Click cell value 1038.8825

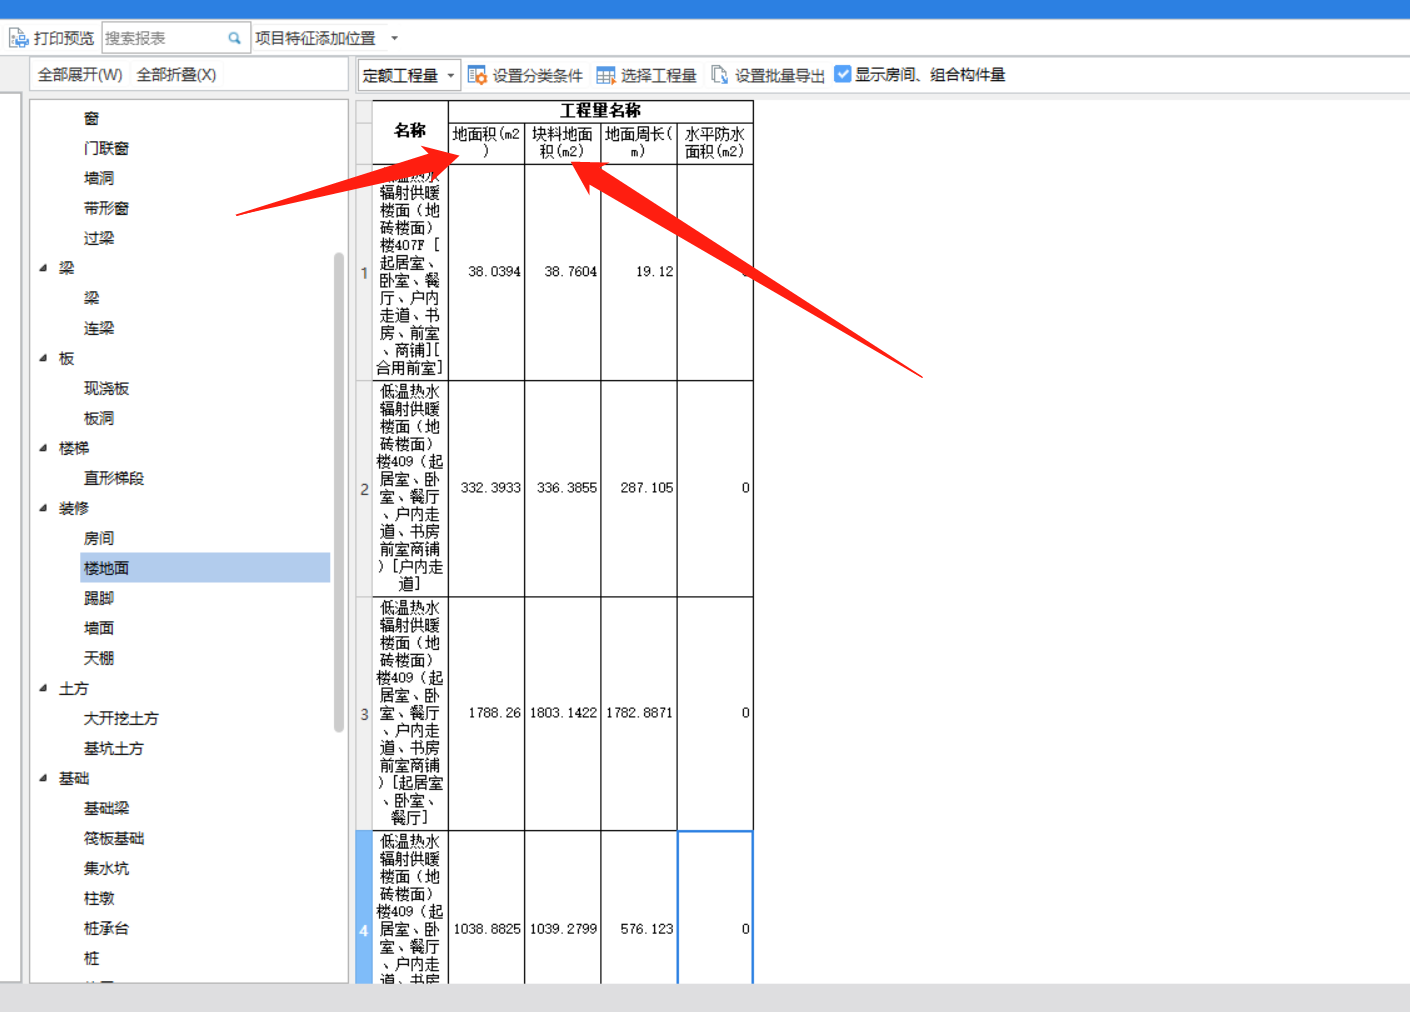(487, 929)
